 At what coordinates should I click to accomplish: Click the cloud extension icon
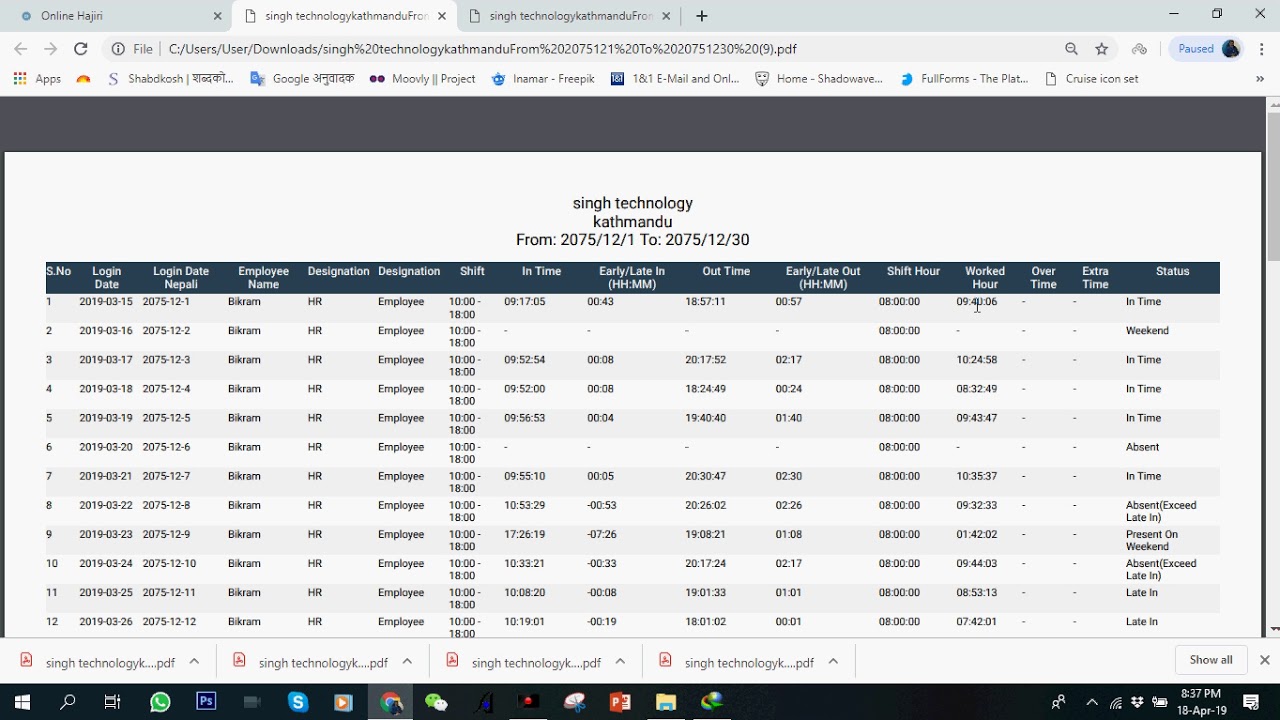point(1139,49)
